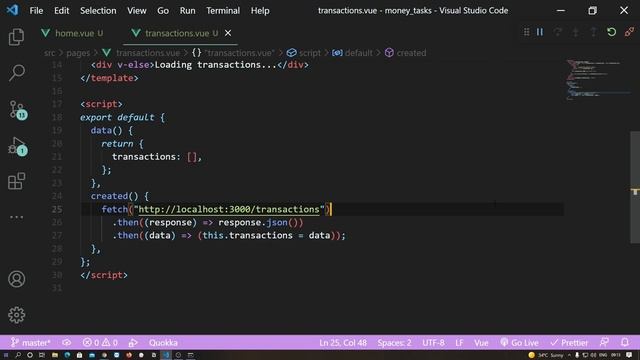Viewport: 640px width, 360px height.
Task: Change the UTF-8 file encoding
Action: (x=433, y=342)
